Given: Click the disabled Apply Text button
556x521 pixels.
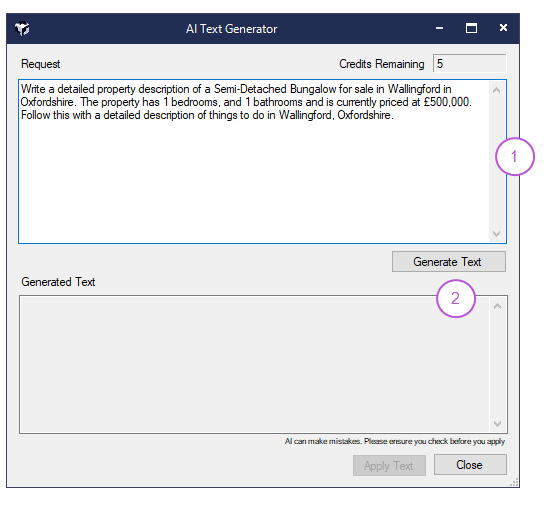Looking at the screenshot, I should (389, 466).
